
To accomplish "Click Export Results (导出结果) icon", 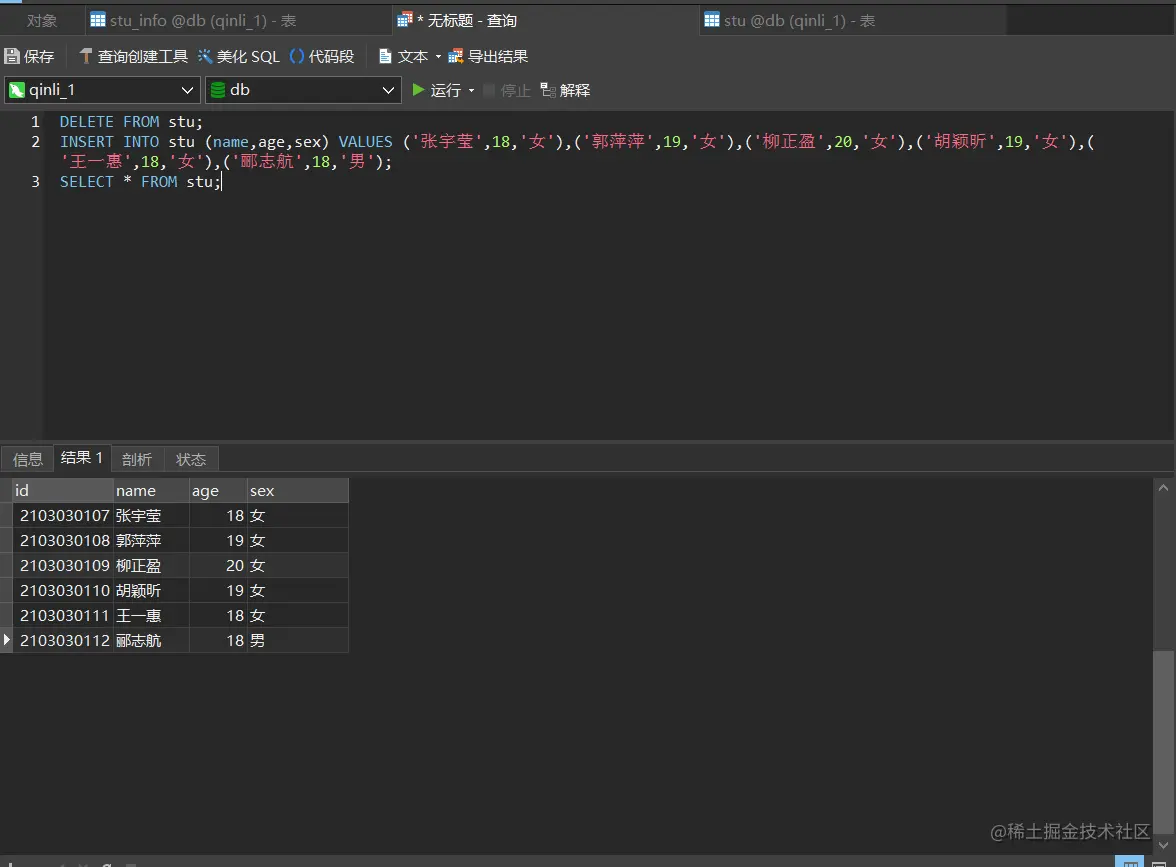I will (x=455, y=56).
